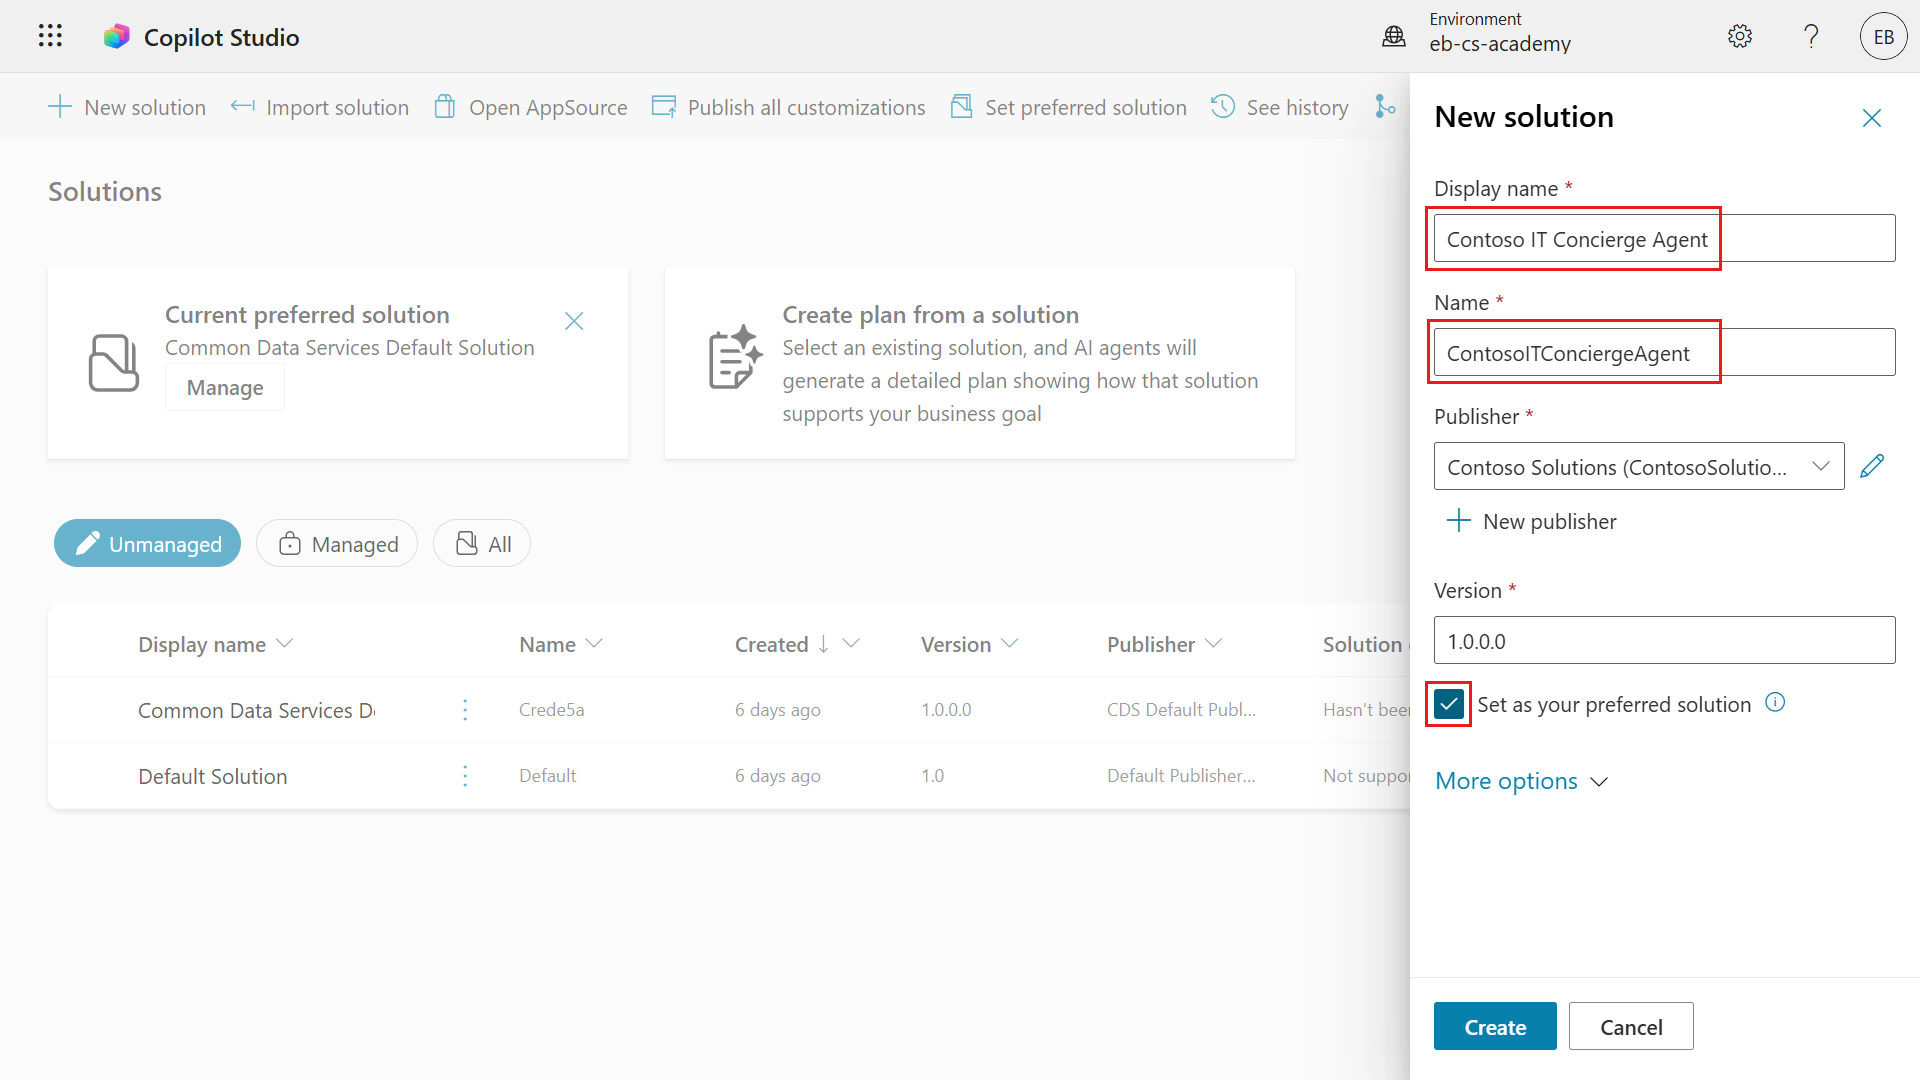Click the environment name eb-cs-academy

coord(1500,44)
